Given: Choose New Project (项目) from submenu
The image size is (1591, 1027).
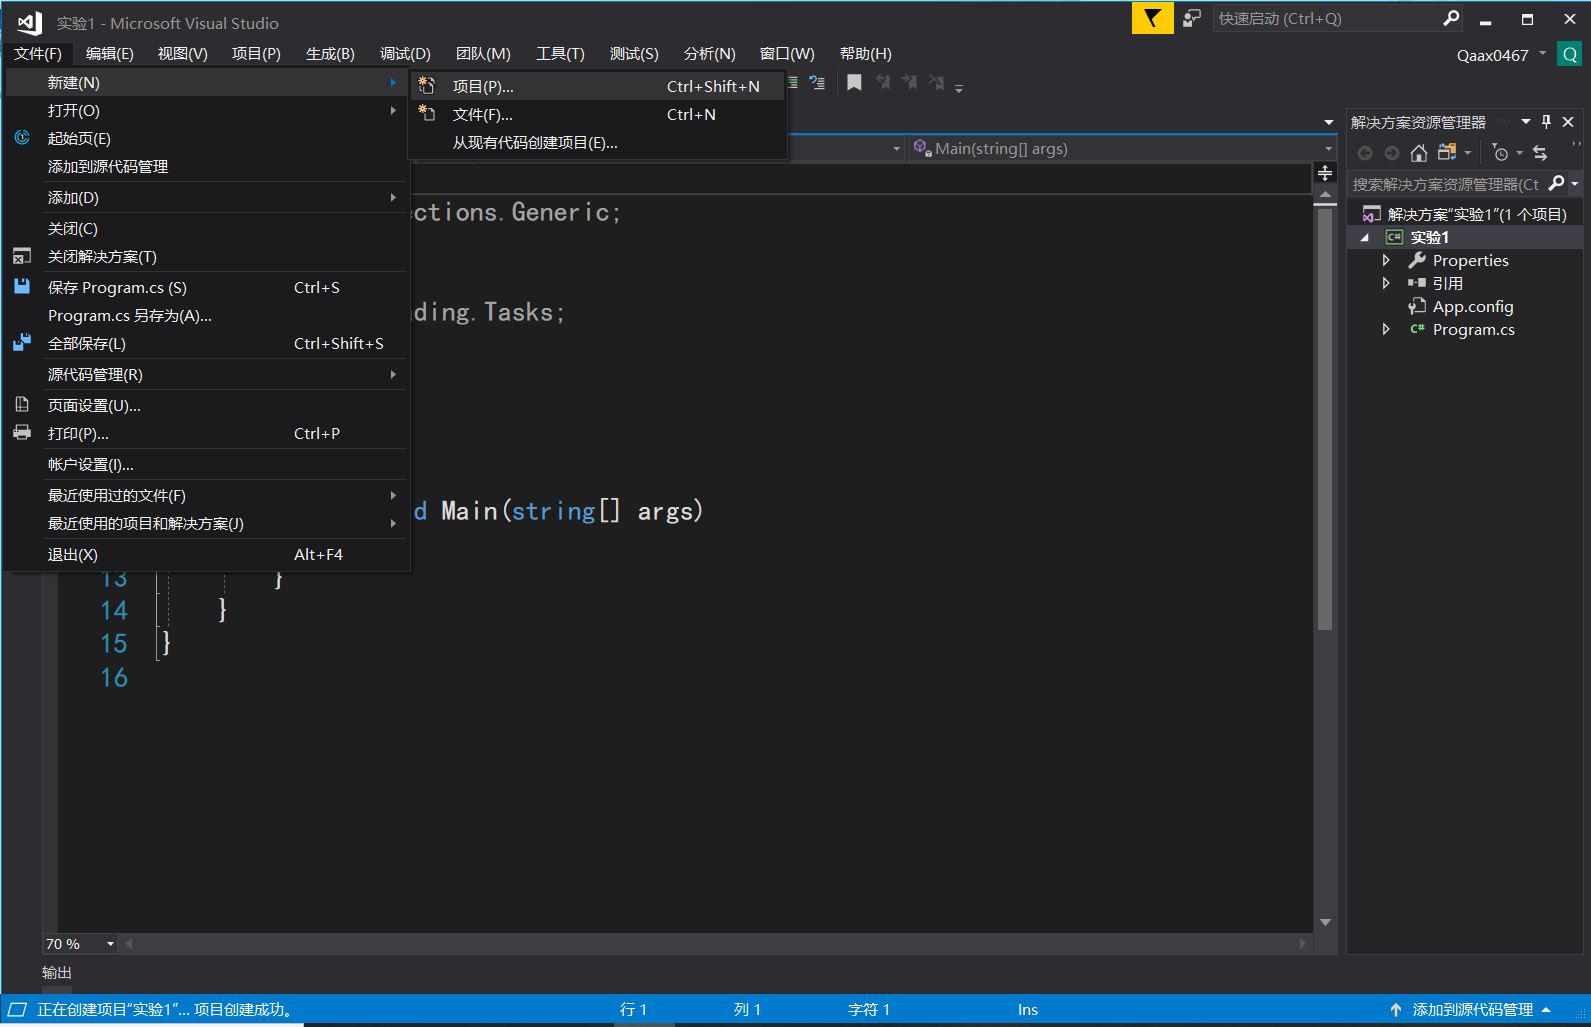Looking at the screenshot, I should pos(597,86).
